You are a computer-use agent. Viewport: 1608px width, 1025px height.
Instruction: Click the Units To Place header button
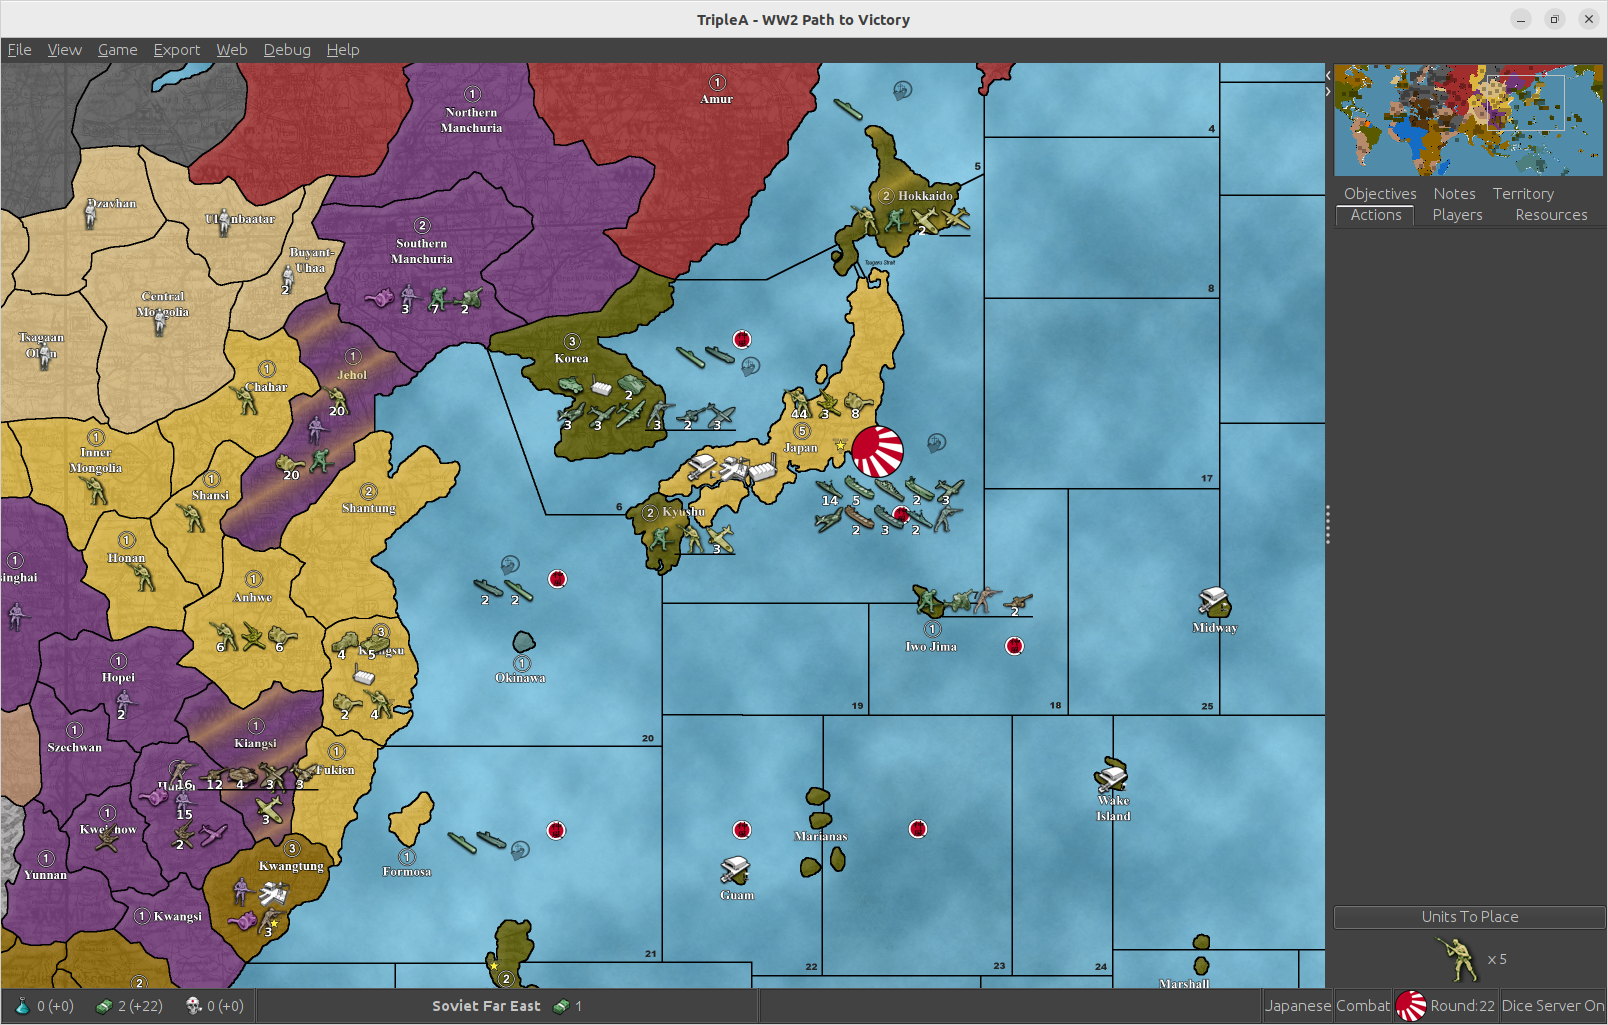(1469, 917)
